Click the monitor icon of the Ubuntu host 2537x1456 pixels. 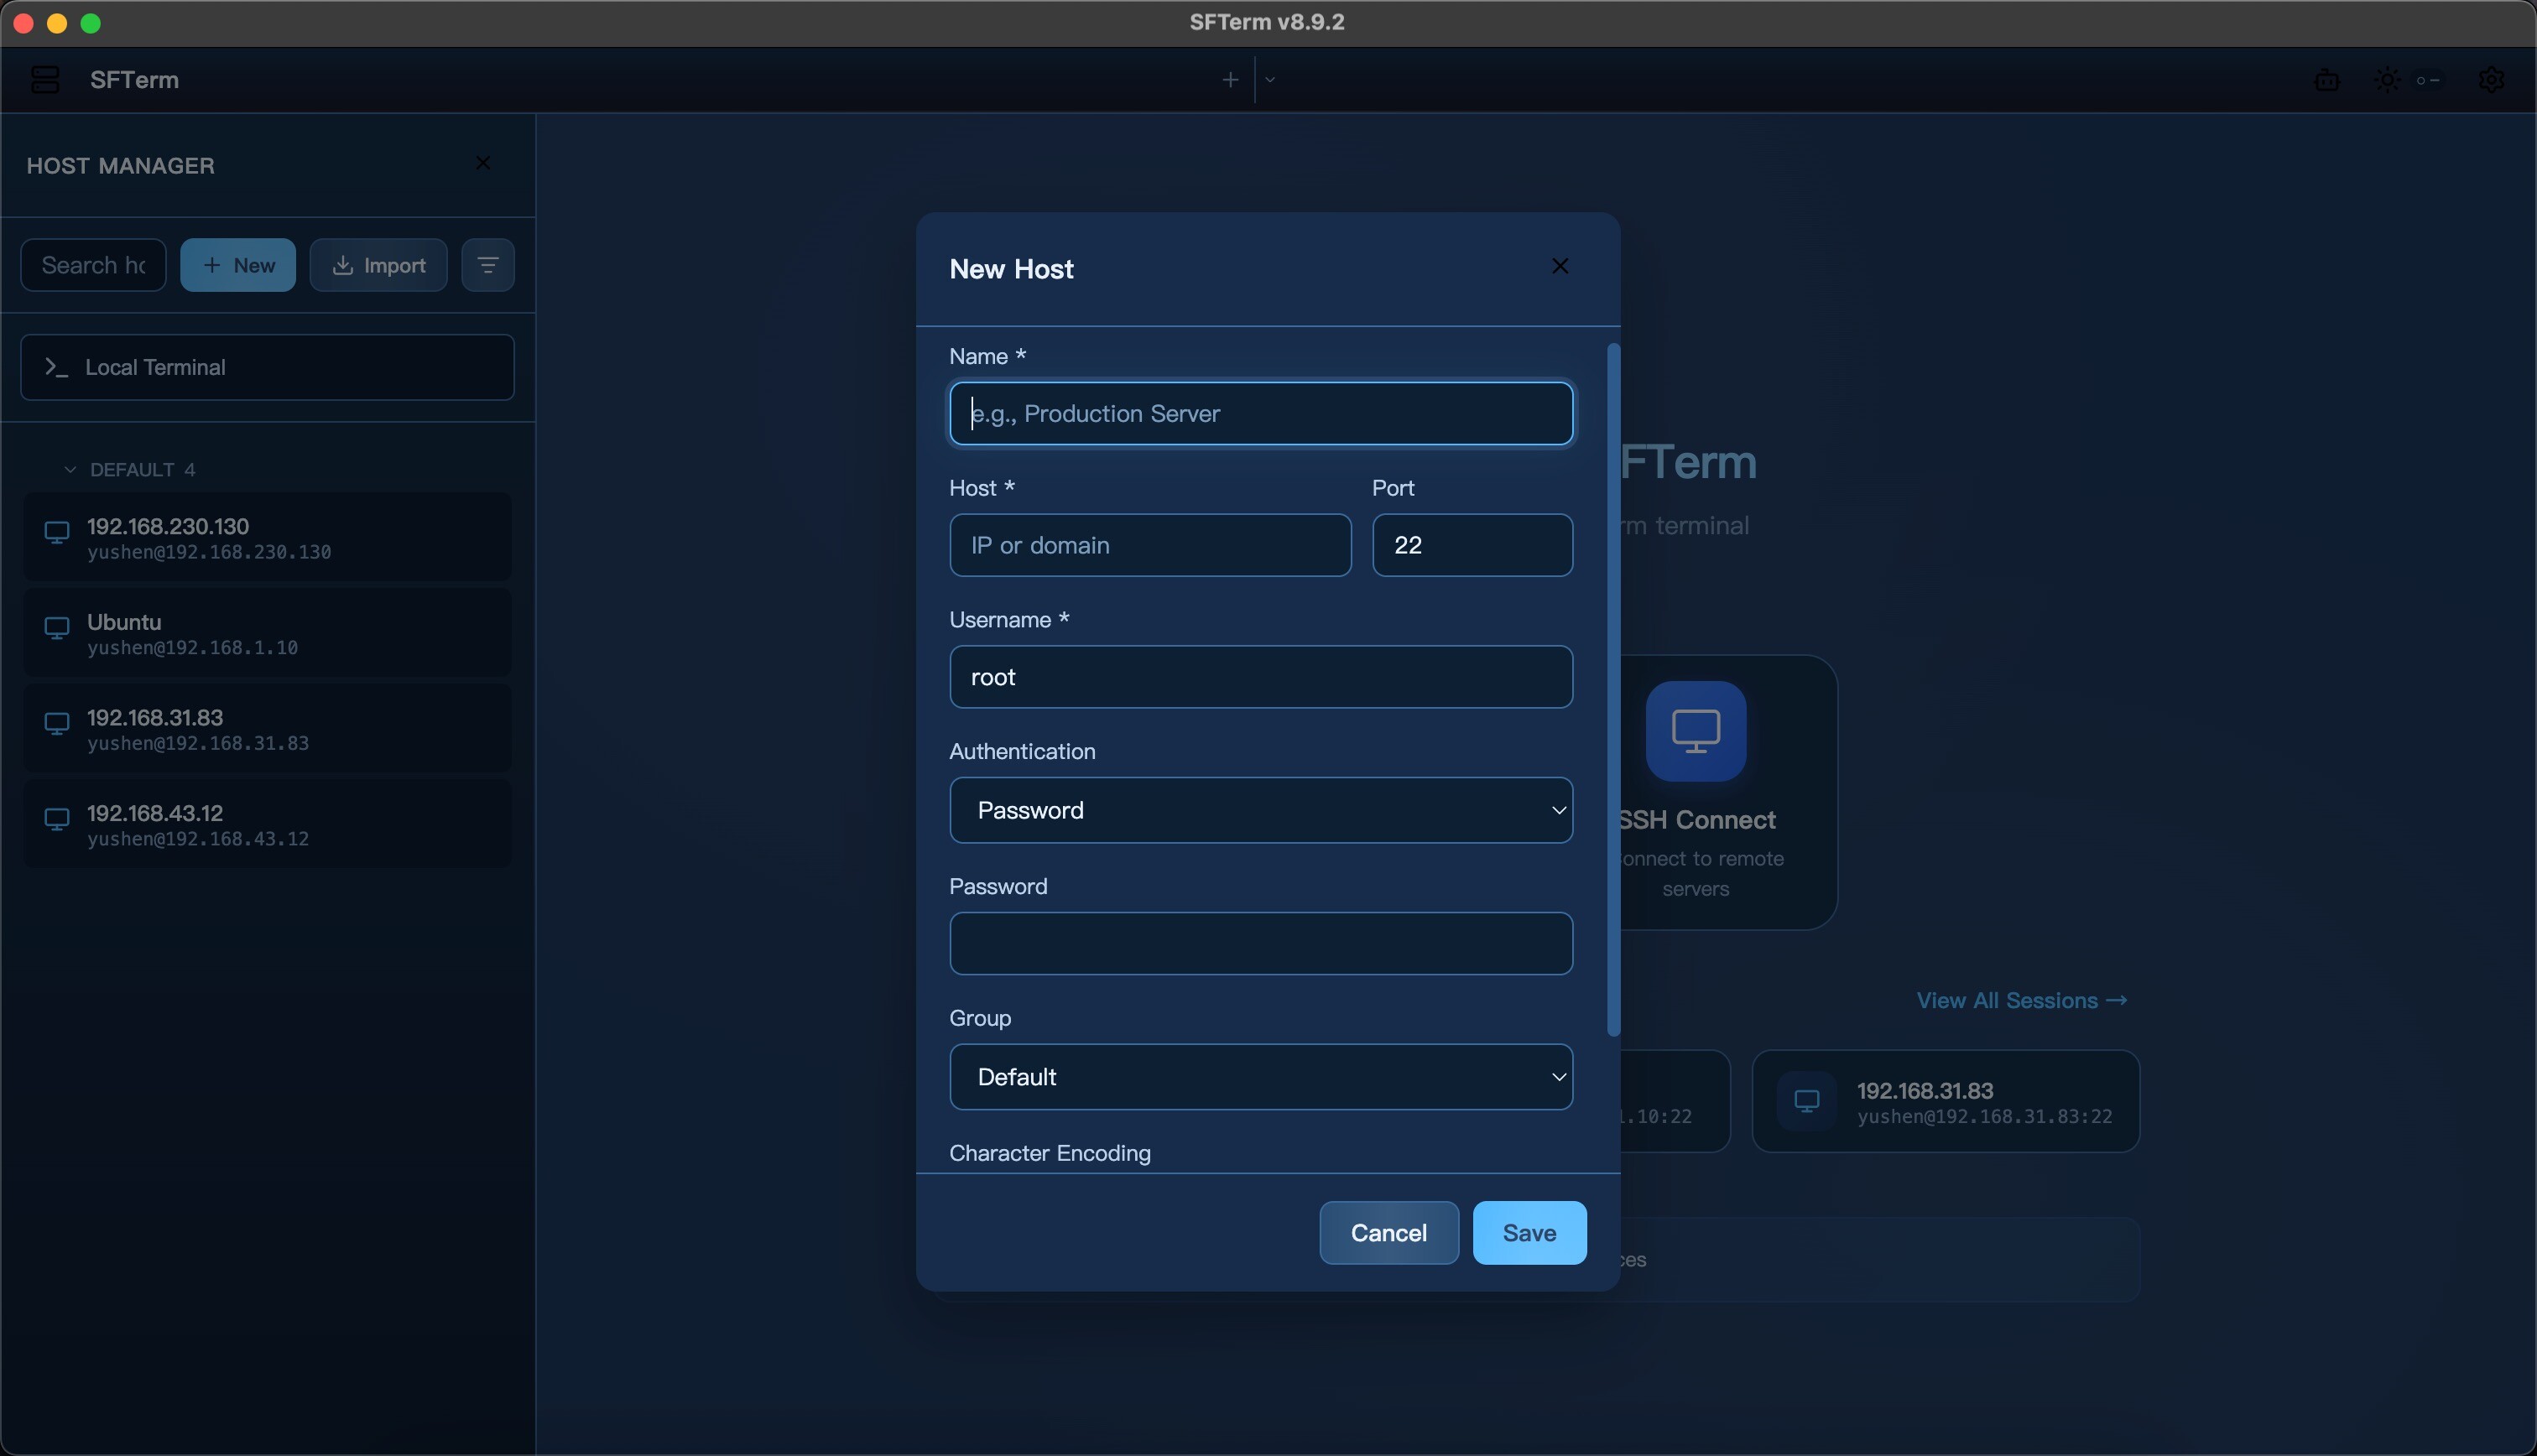[x=56, y=628]
